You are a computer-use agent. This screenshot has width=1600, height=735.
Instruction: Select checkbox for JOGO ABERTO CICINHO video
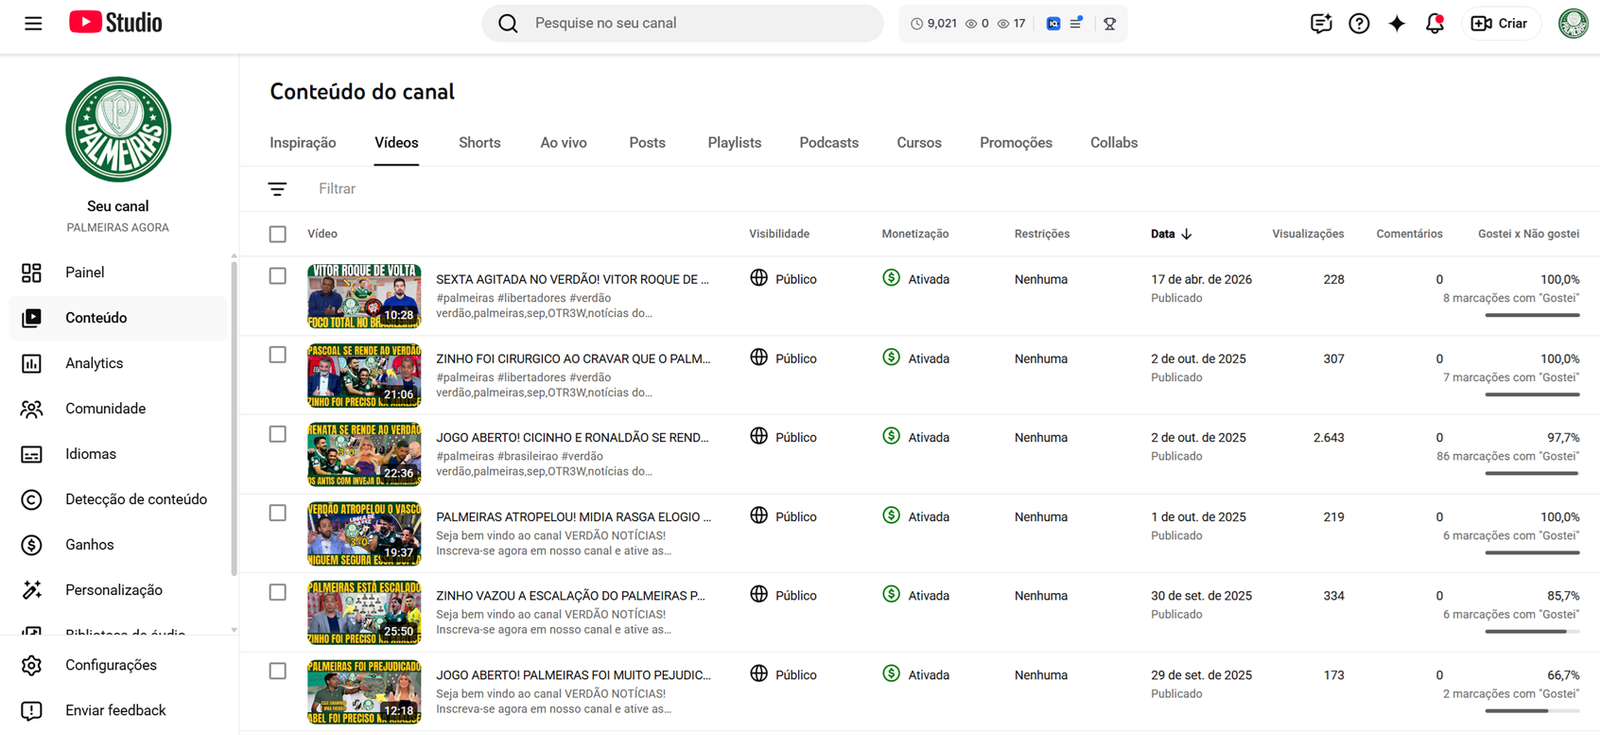[278, 434]
